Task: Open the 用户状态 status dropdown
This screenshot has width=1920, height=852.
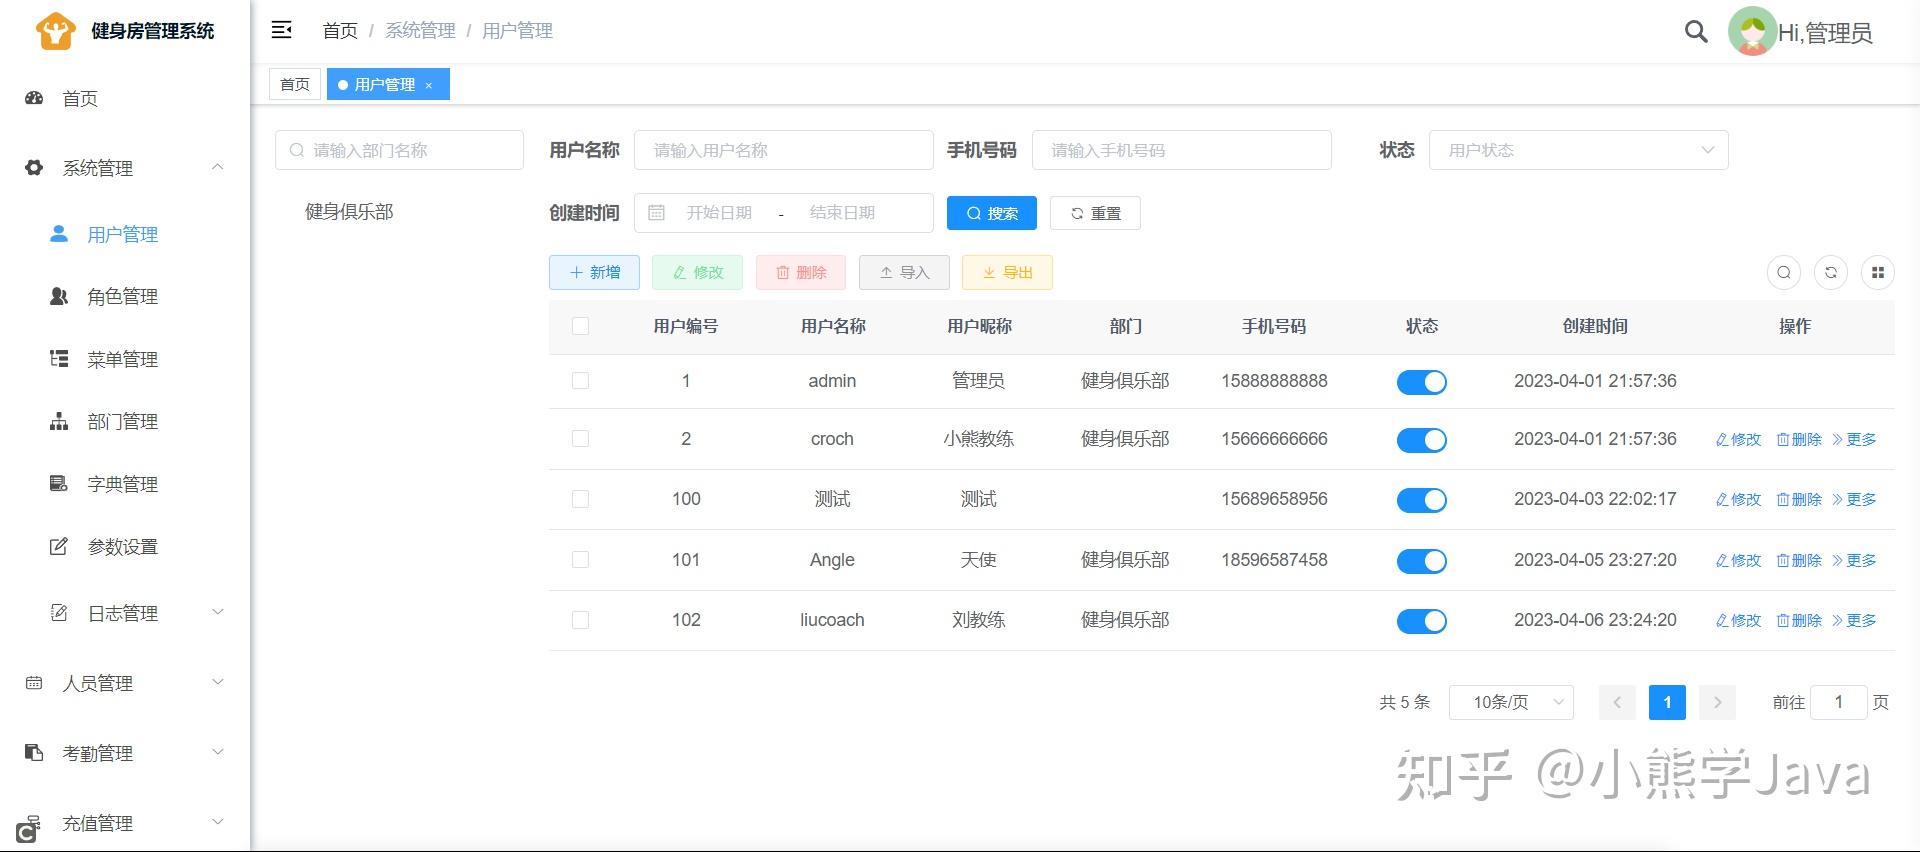Action: 1578,150
